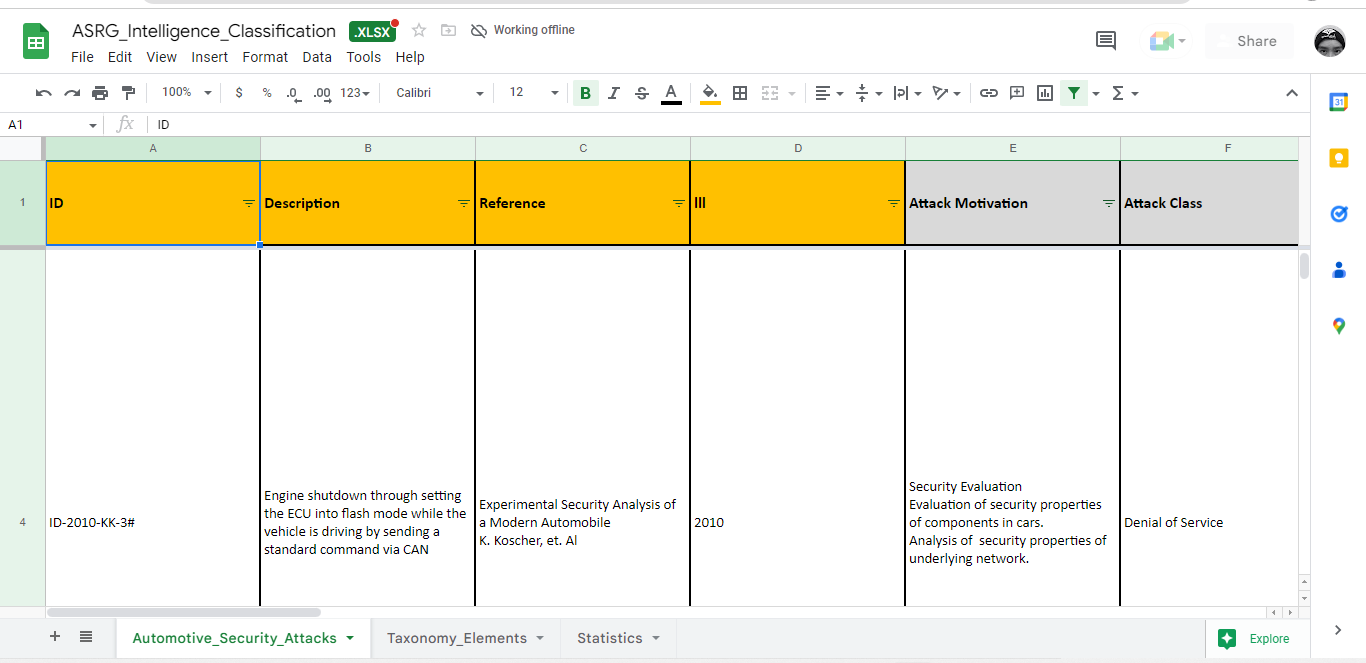The image size is (1366, 663).
Task: Open comment history
Action: [x=1106, y=41]
